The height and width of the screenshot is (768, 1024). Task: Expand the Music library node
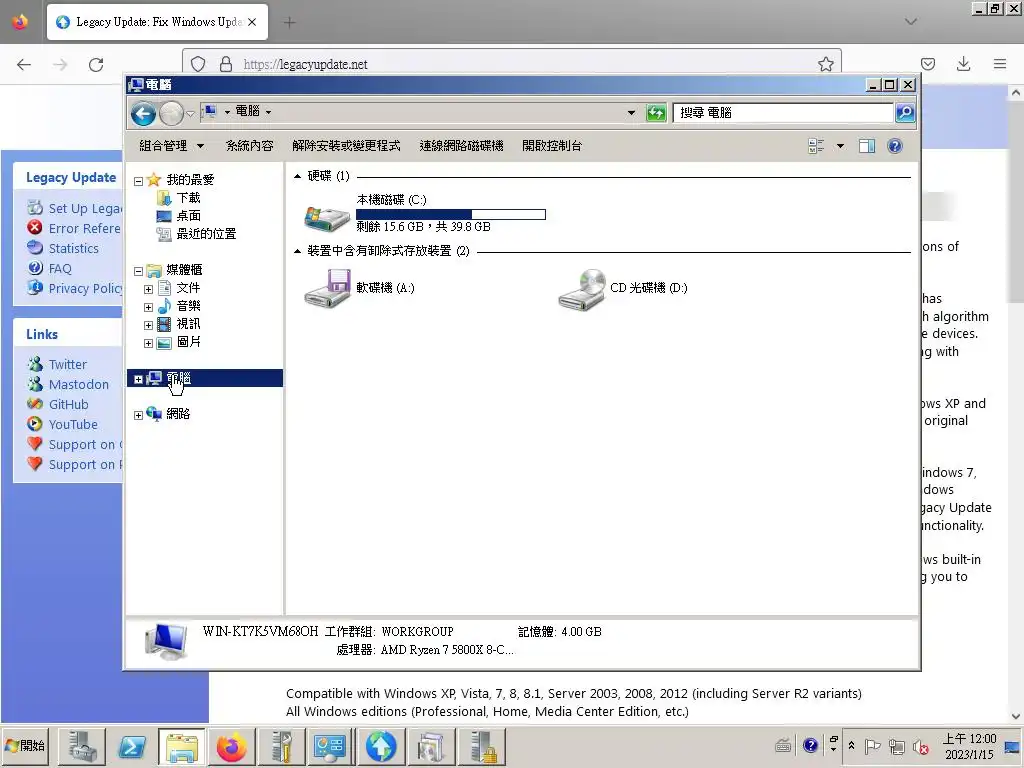148,307
